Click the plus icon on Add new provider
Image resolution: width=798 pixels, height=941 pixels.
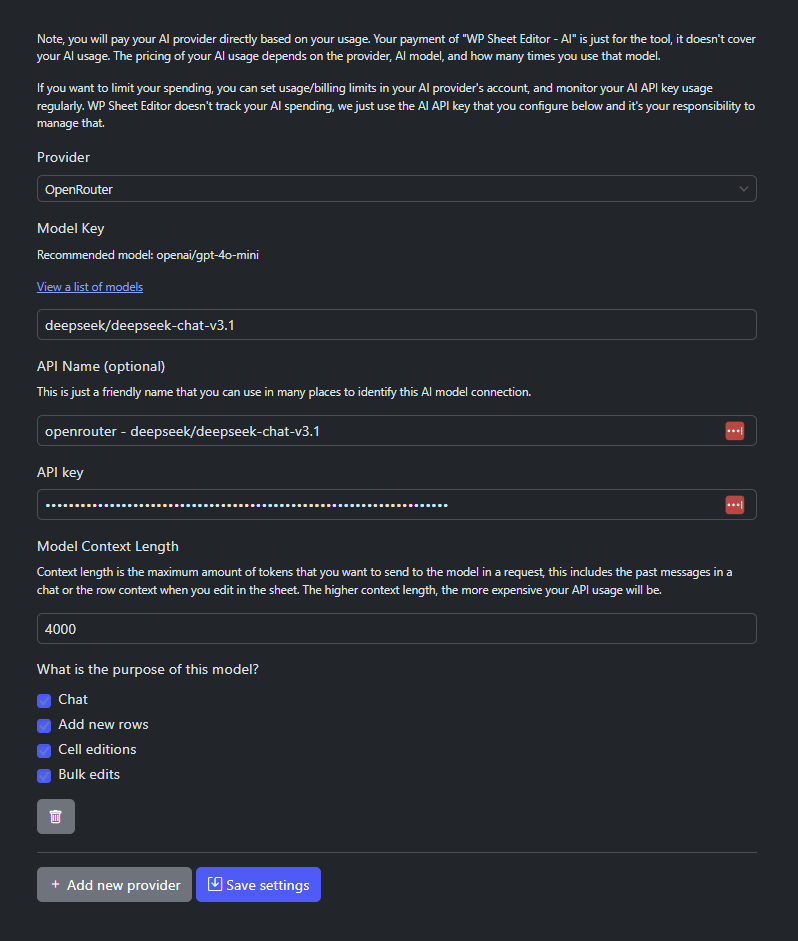click(55, 885)
